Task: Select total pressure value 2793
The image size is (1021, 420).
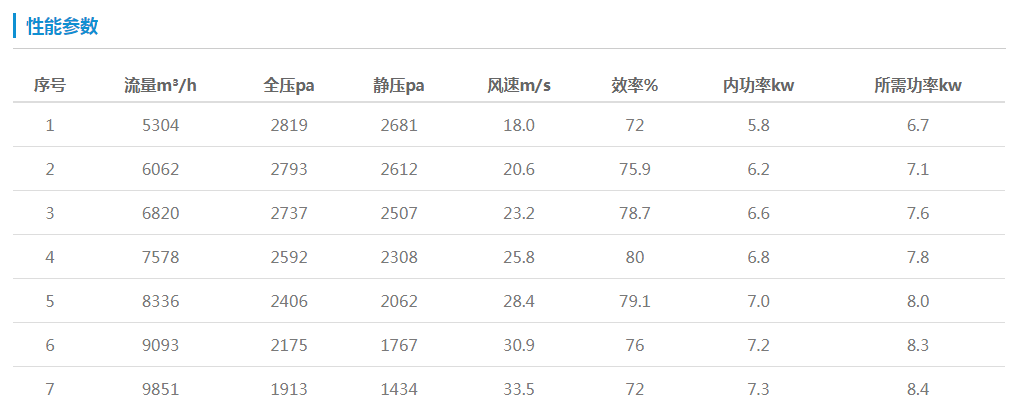Action: pos(289,170)
